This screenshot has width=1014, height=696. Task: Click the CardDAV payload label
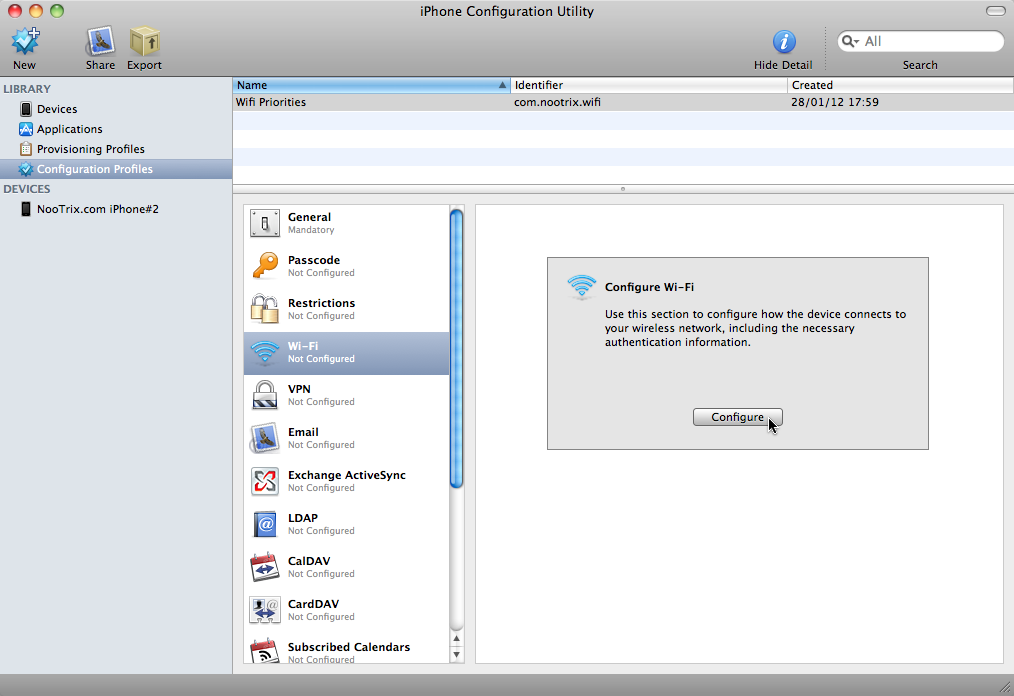click(x=314, y=604)
